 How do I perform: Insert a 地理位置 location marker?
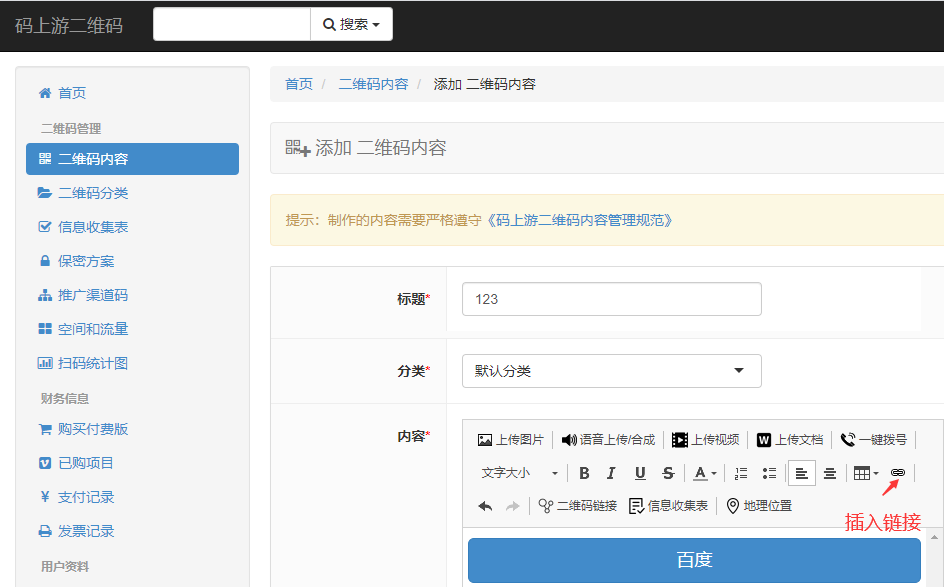click(x=759, y=506)
